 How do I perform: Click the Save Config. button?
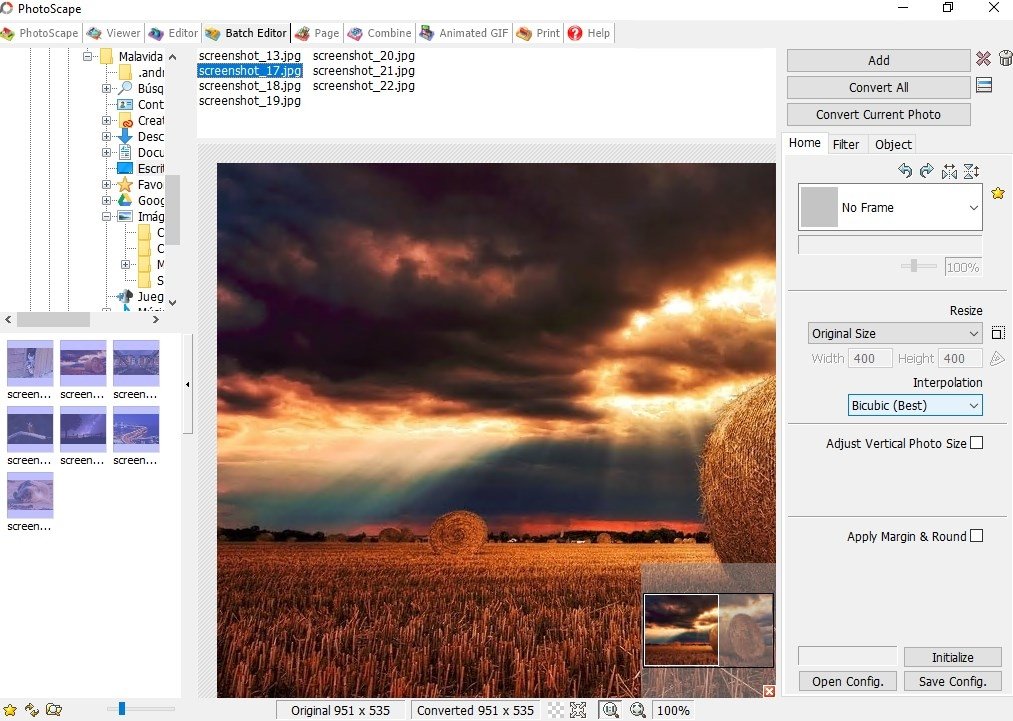pyautogui.click(x=952, y=682)
